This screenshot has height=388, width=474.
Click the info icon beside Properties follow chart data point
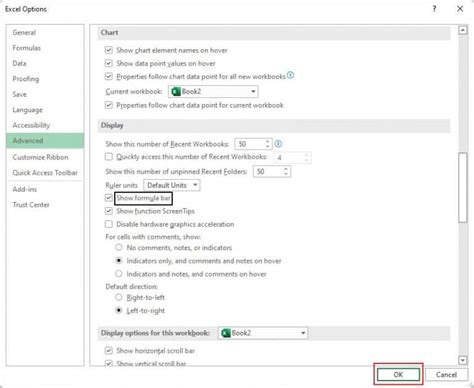290,75
